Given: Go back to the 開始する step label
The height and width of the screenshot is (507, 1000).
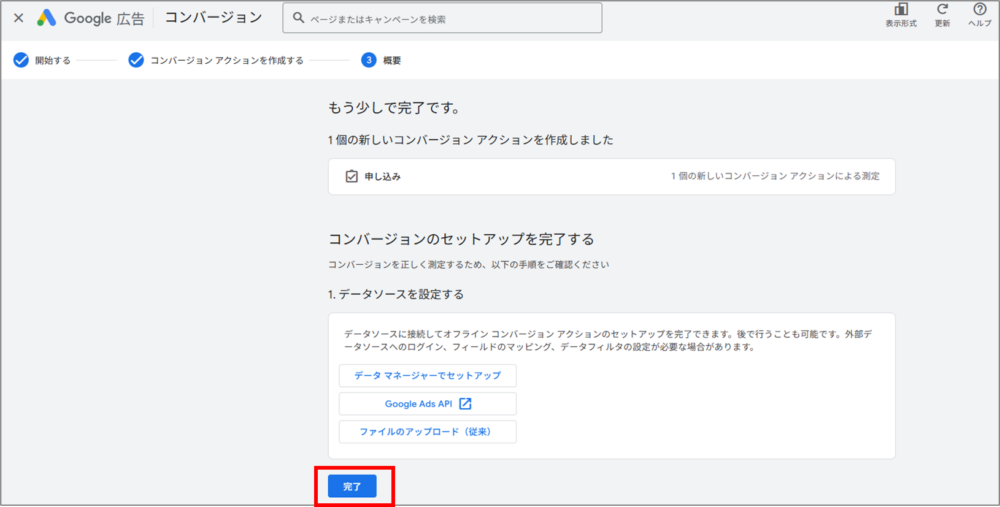Looking at the screenshot, I should (x=52, y=60).
